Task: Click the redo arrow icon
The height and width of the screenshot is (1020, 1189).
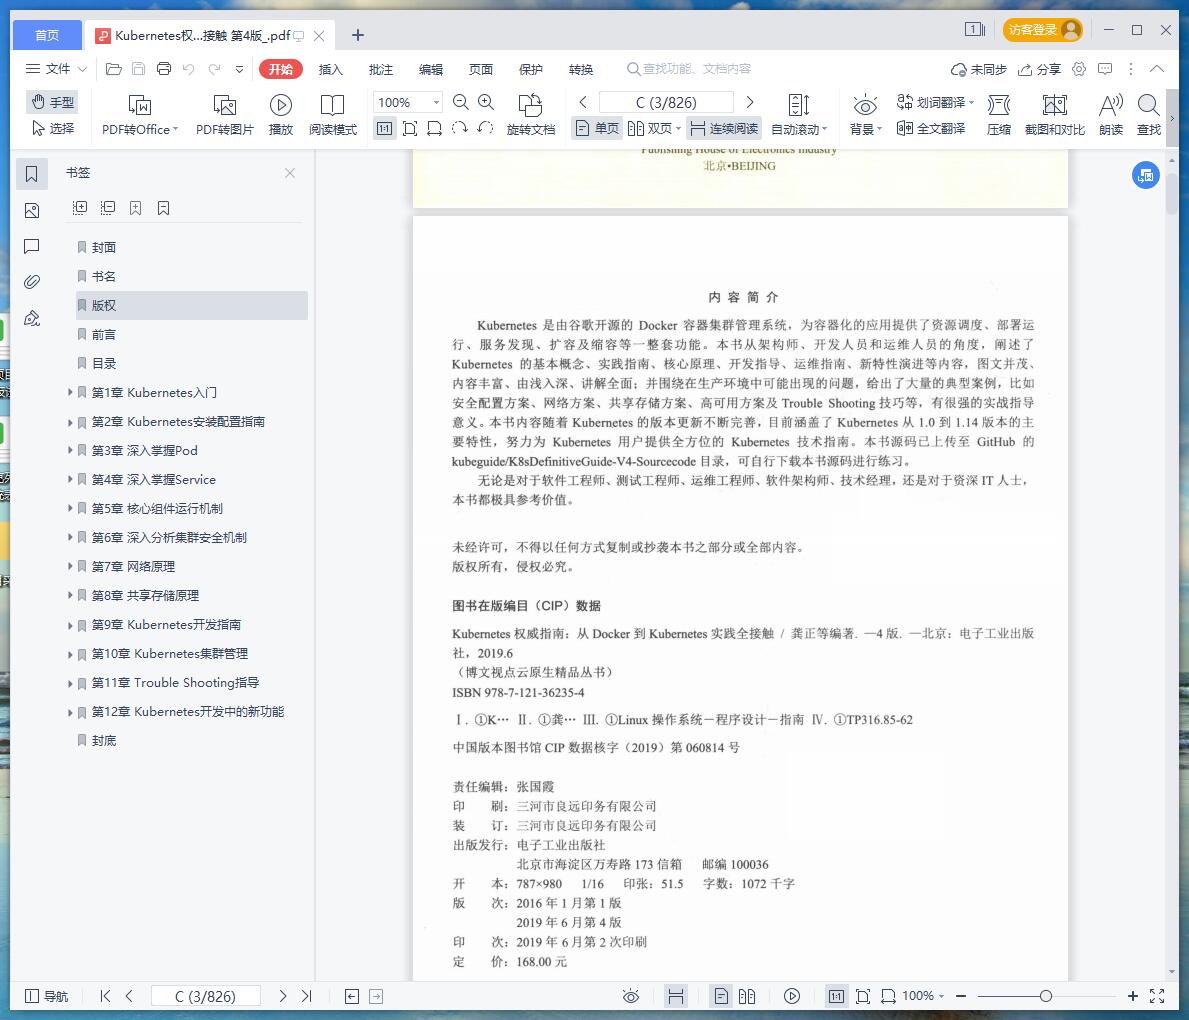Action: [x=215, y=69]
